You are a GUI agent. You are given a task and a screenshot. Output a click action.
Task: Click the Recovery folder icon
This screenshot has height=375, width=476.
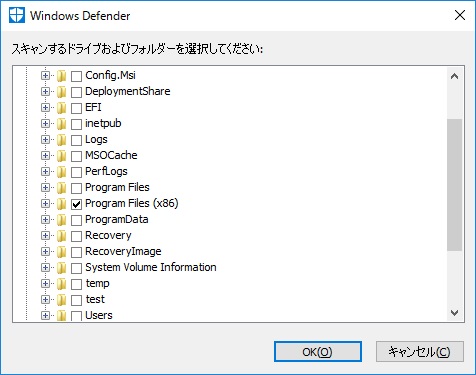coord(61,236)
